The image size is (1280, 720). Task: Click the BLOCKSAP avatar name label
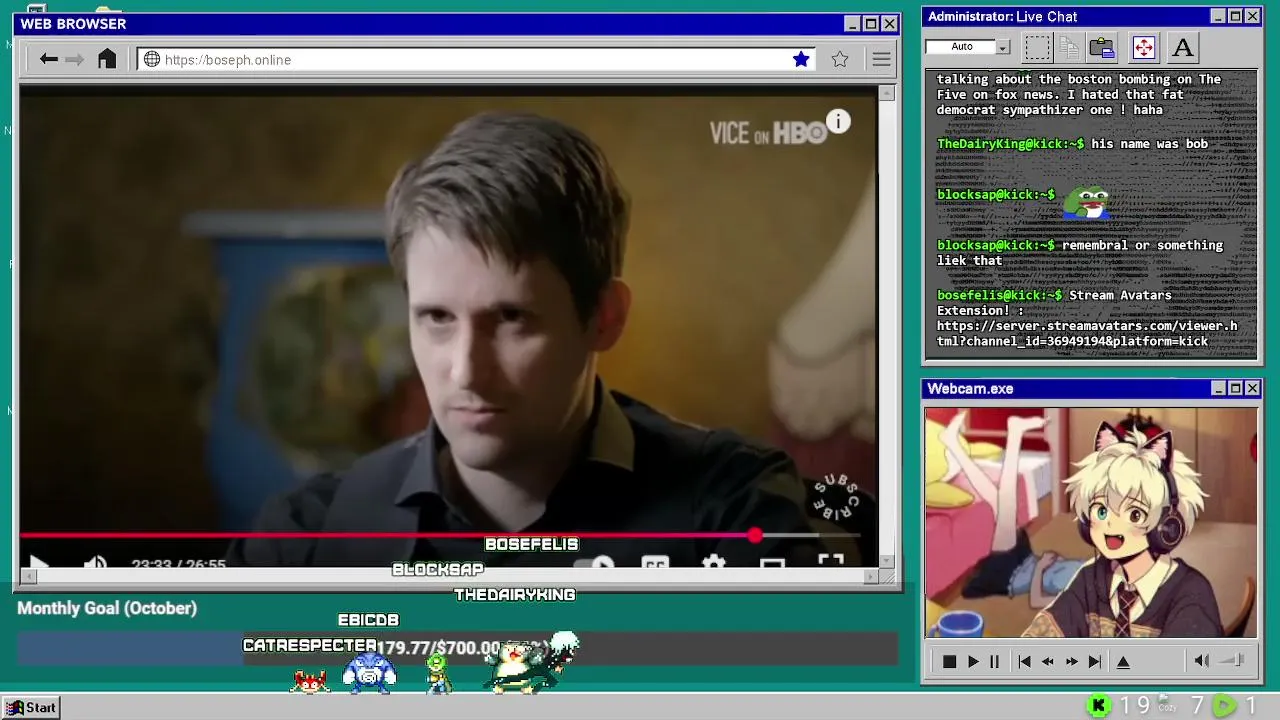438,569
